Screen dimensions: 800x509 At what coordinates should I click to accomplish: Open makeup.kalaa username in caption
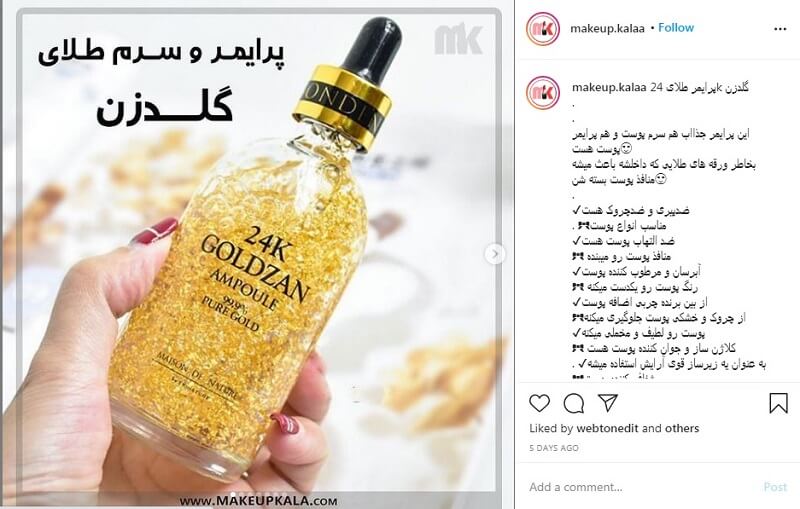pyautogui.click(x=609, y=87)
